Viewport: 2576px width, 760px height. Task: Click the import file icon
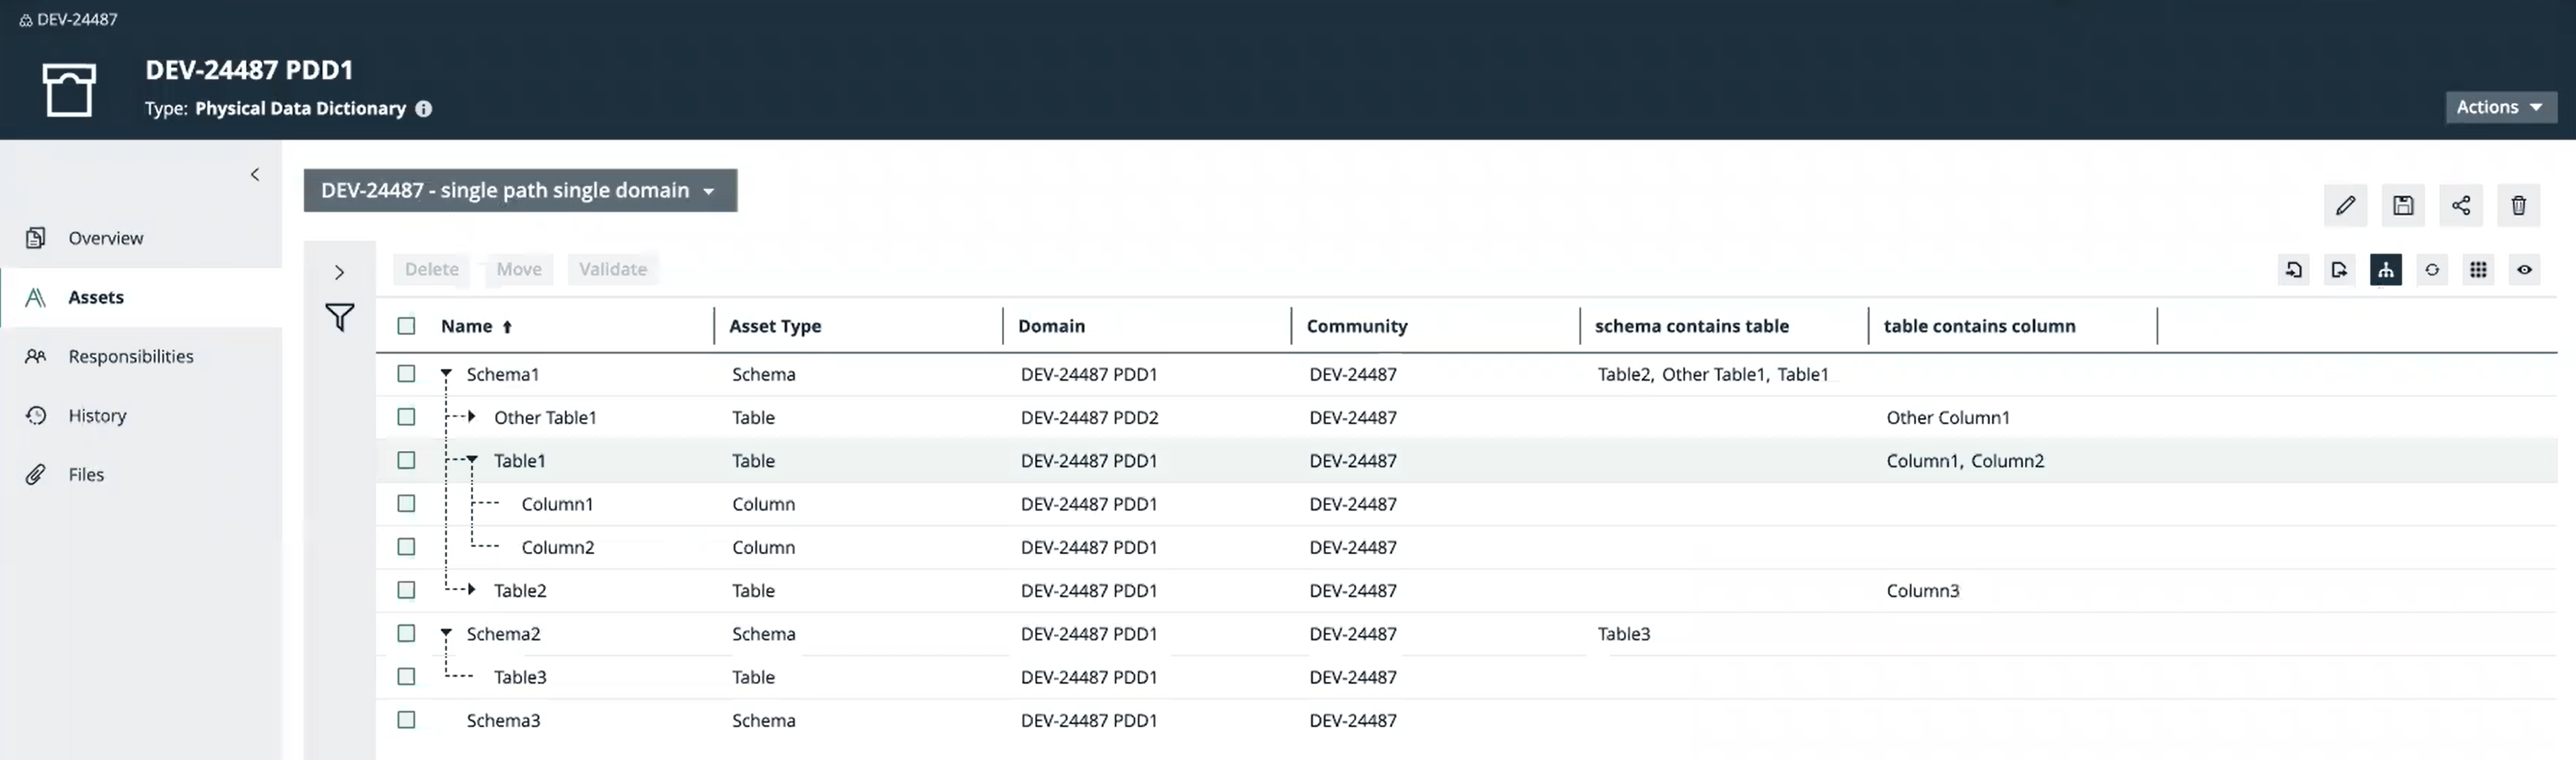coord(2293,270)
